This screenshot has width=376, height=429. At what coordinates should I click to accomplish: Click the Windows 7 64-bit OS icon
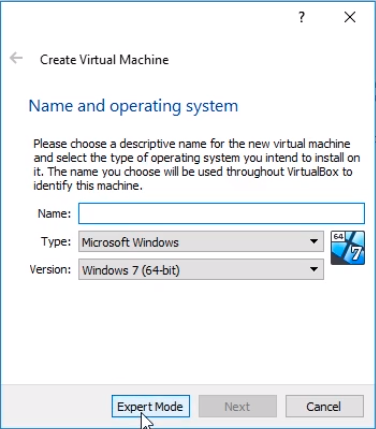tap(348, 248)
